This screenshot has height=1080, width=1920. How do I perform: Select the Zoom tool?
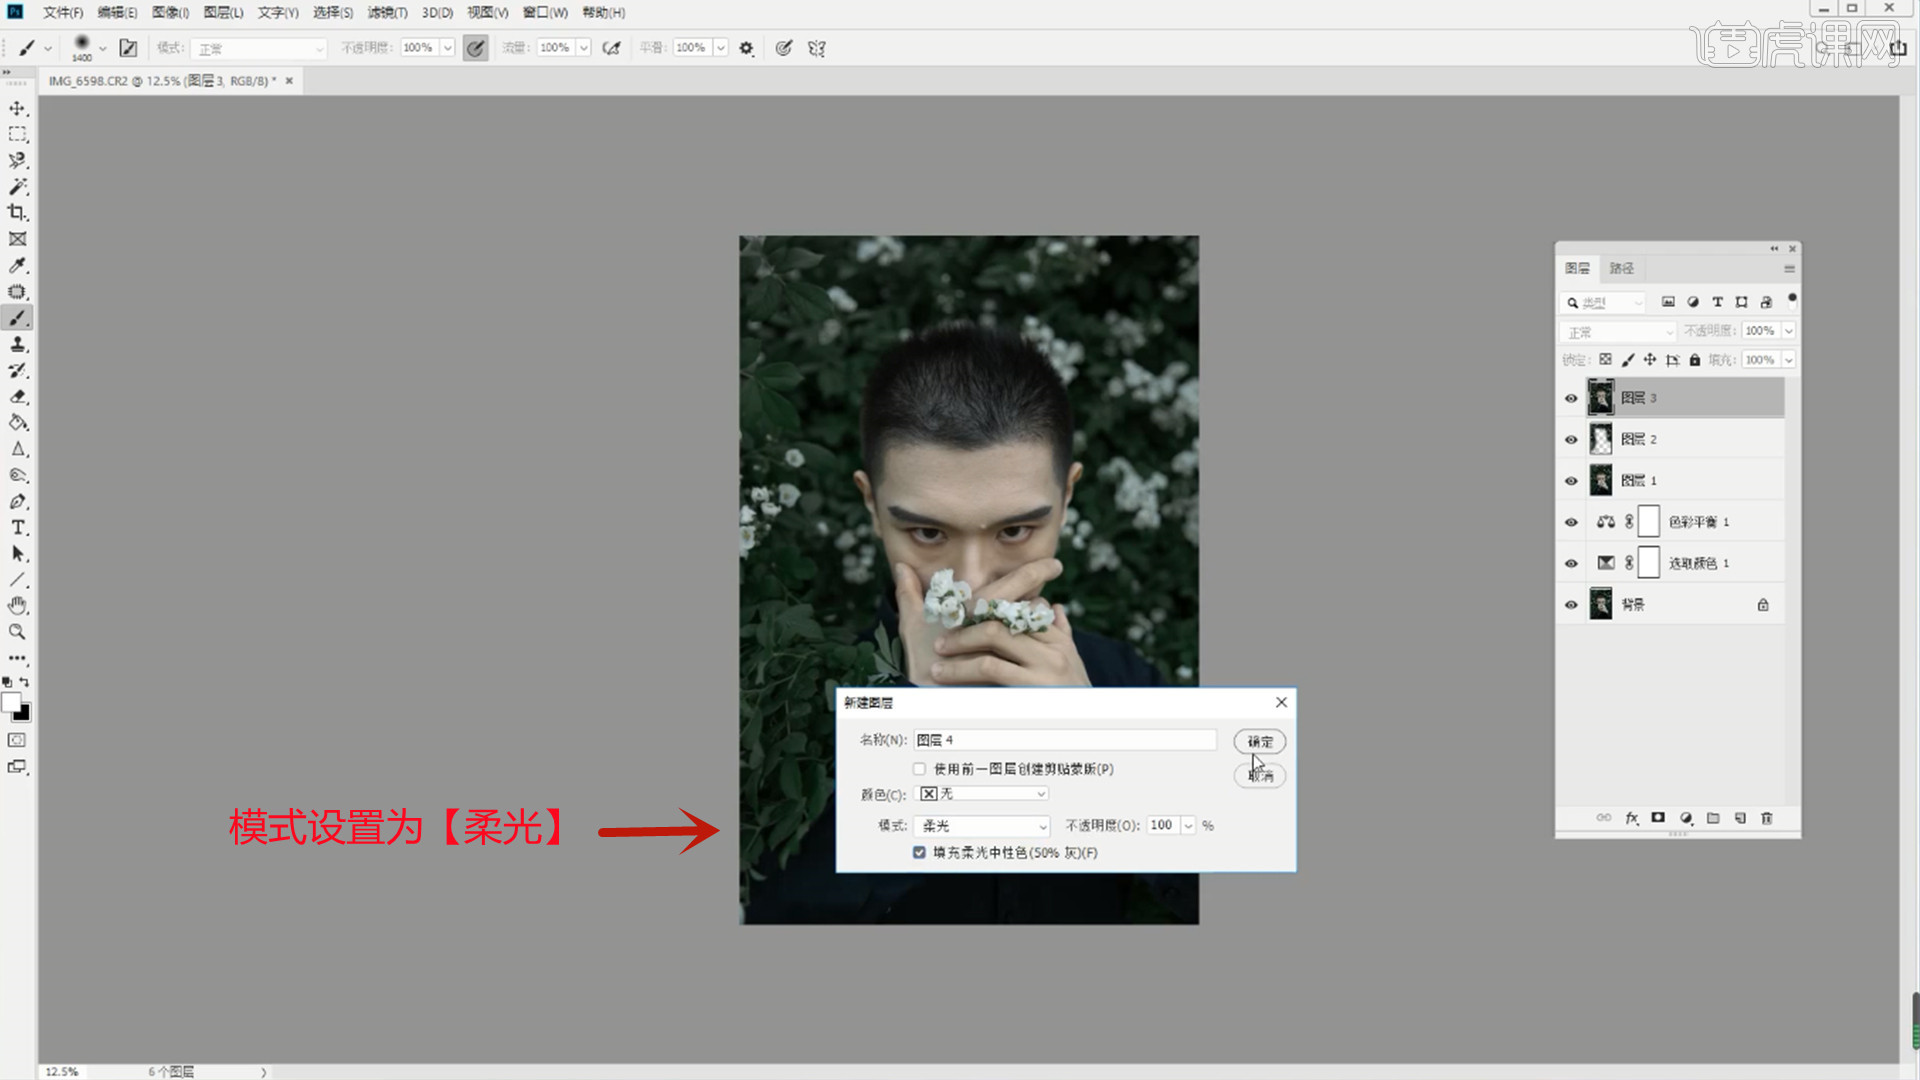(17, 632)
